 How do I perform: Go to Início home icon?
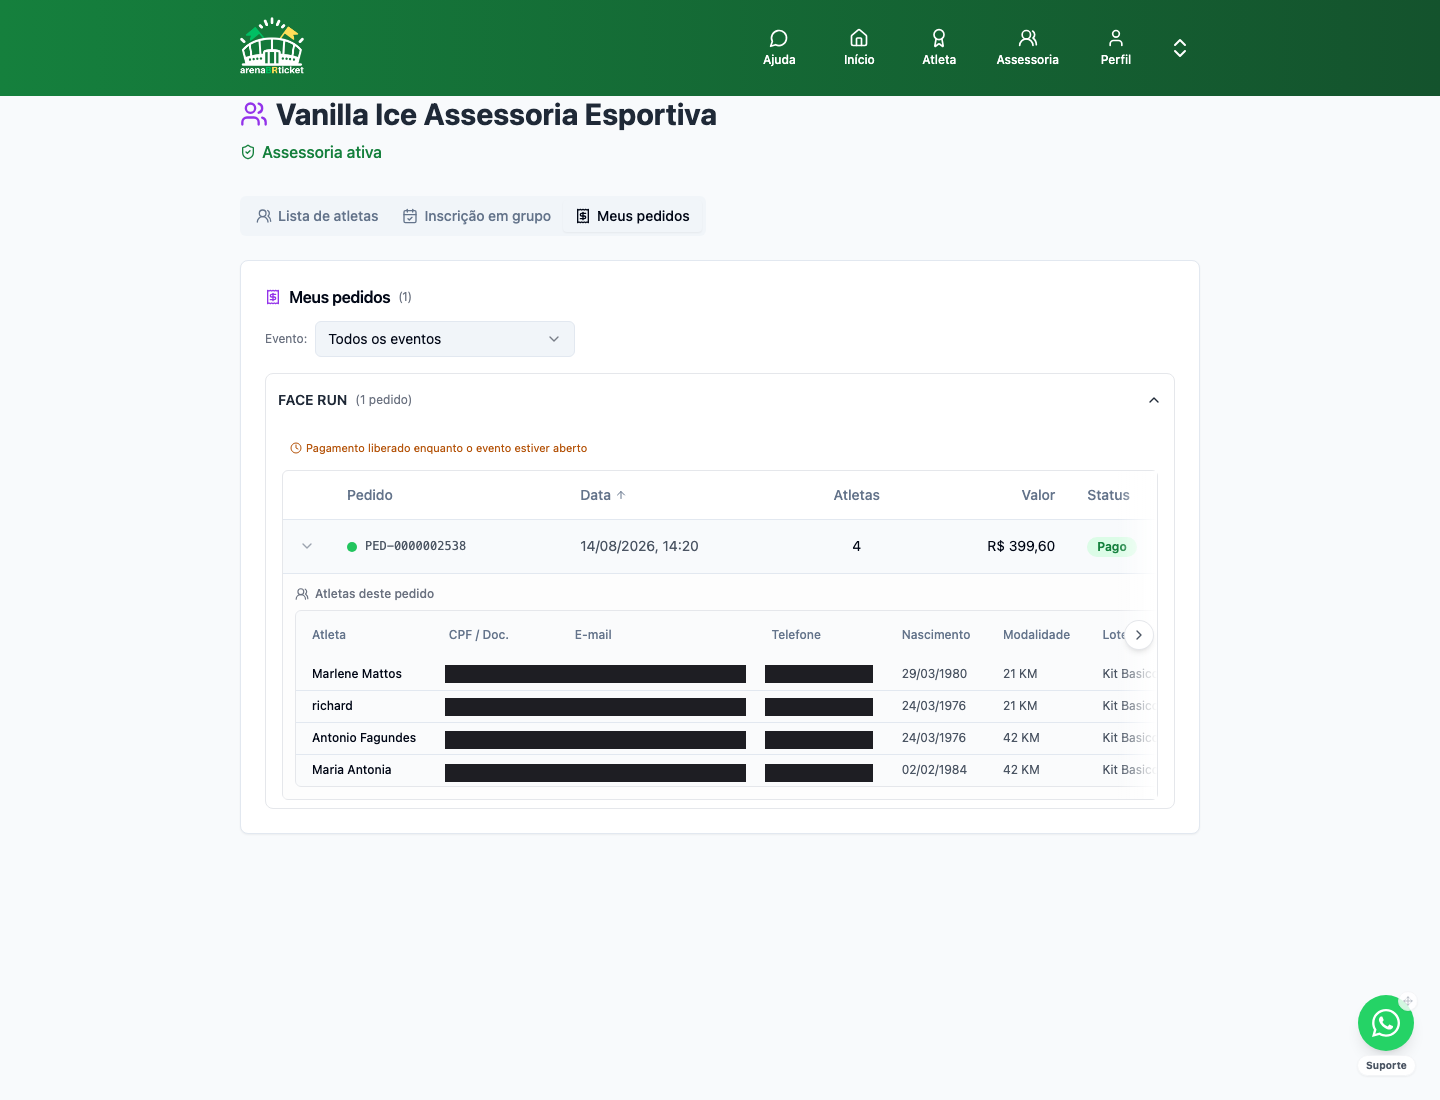(x=859, y=38)
